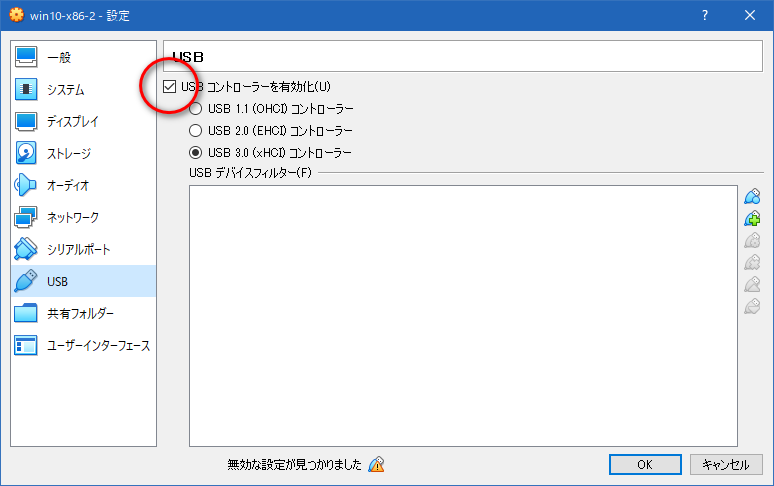Select USB 3.0 (xHCI) controller option
This screenshot has width=774, height=486.
(x=196, y=153)
